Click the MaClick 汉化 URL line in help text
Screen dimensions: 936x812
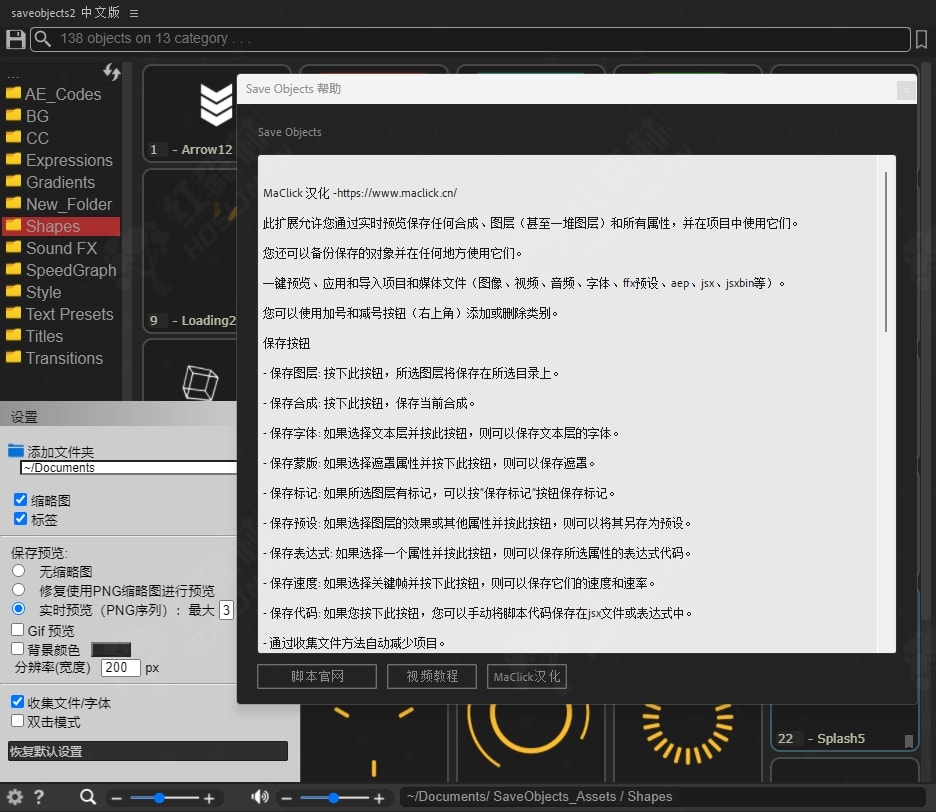pyautogui.click(x=360, y=193)
